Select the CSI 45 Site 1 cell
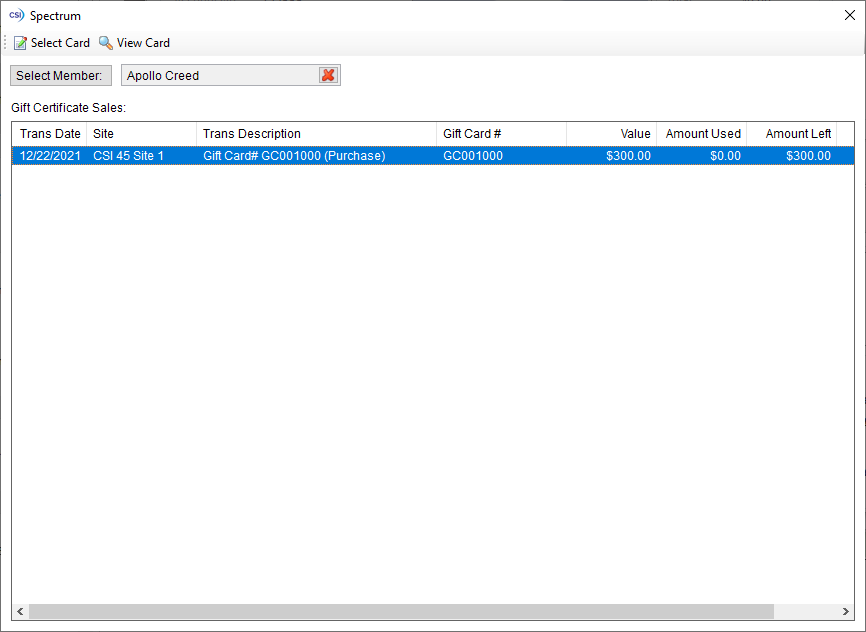This screenshot has height=632, width=866. [141, 156]
